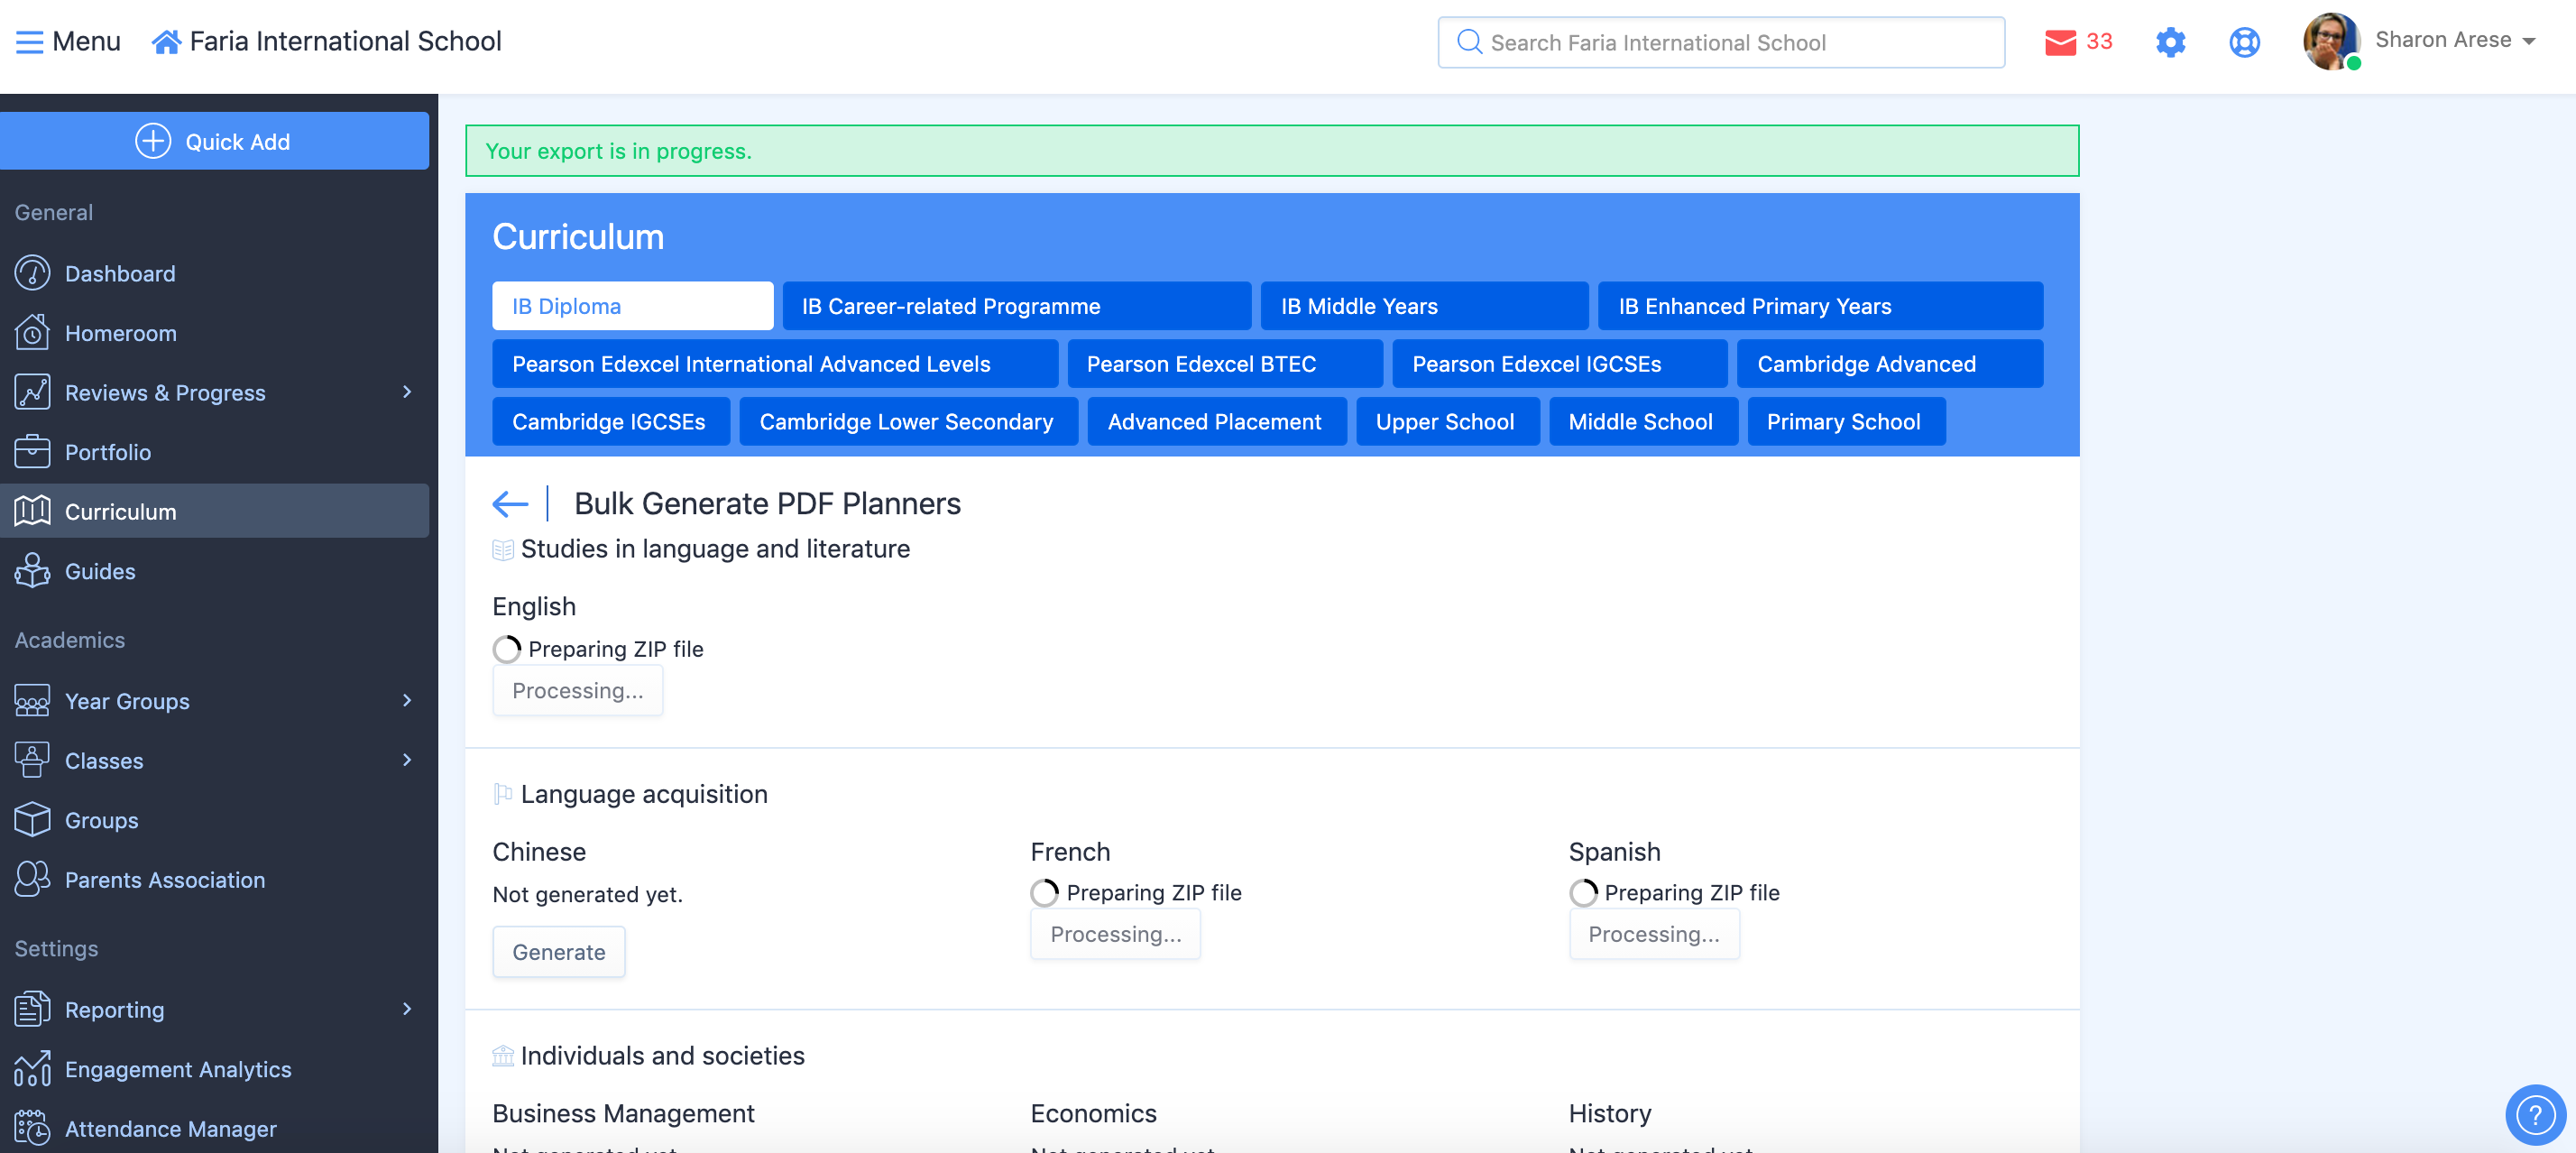Switch to the Primary School tab
The width and height of the screenshot is (2576, 1153).
tap(1846, 422)
